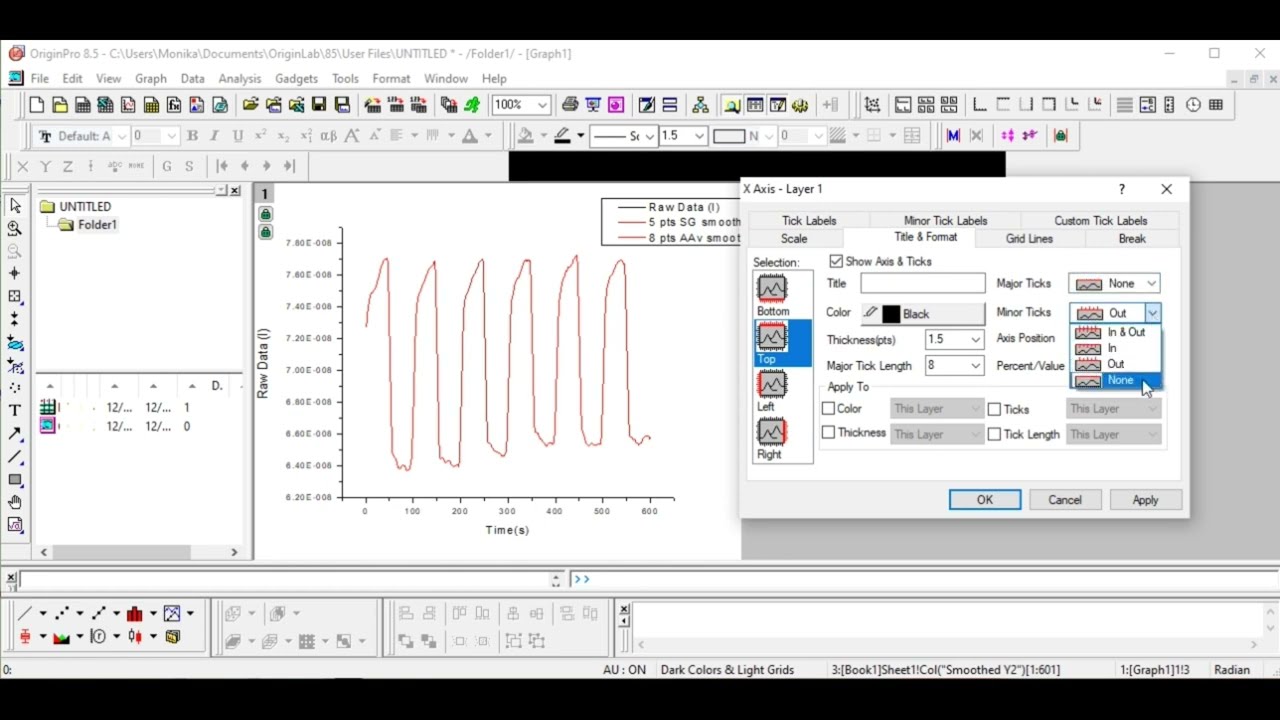Switch to the Grid Lines tab
The image size is (1280, 720).
pos(1029,239)
